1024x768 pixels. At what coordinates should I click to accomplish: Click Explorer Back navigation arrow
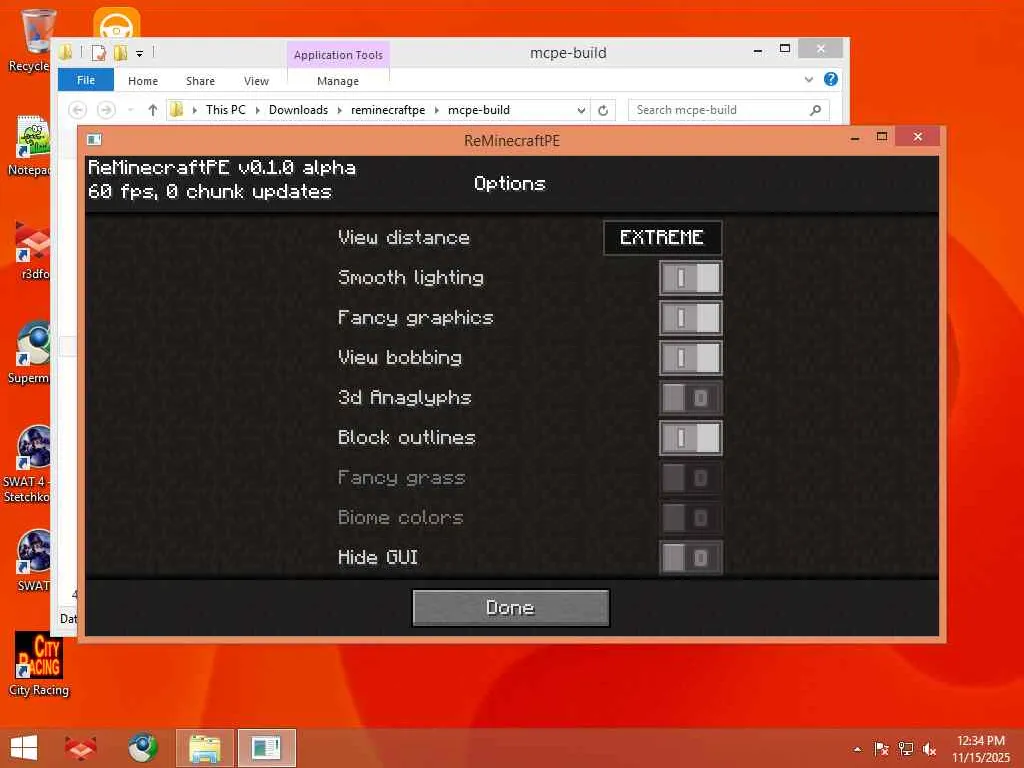click(x=78, y=110)
